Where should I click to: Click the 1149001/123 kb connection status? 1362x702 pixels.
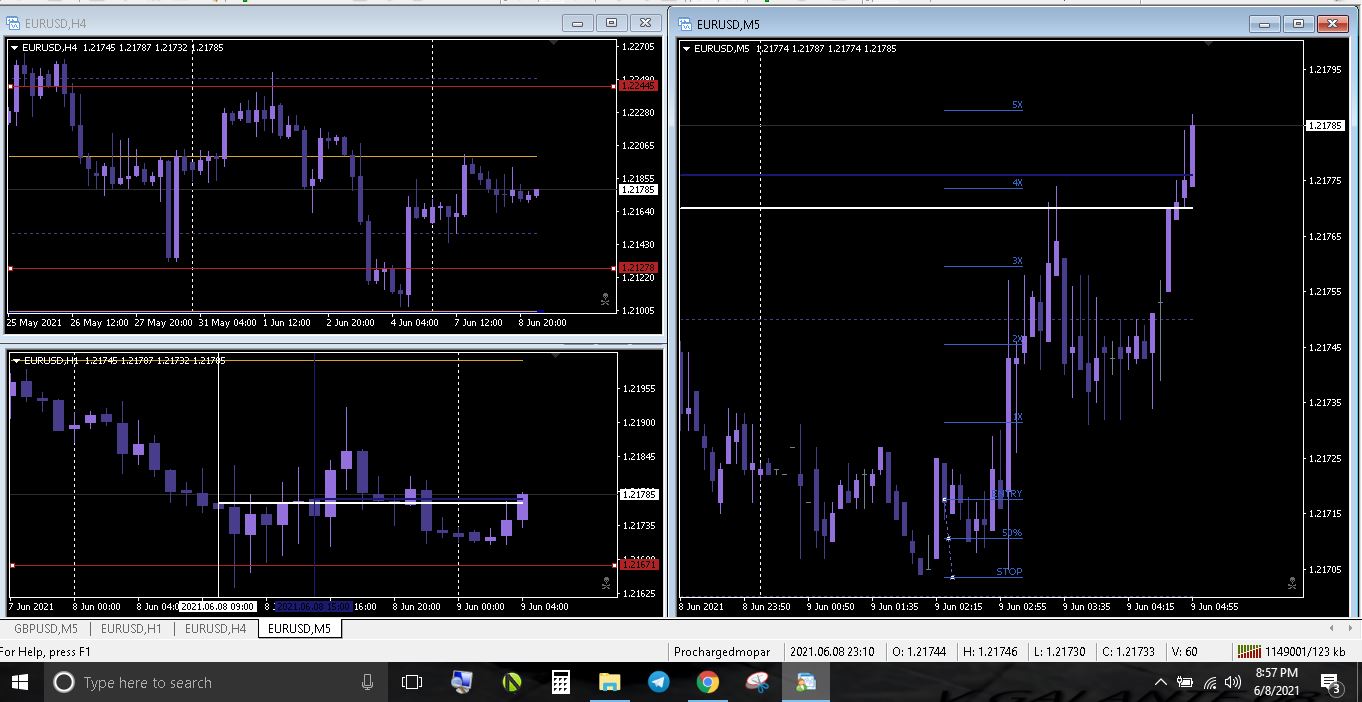(x=1305, y=652)
